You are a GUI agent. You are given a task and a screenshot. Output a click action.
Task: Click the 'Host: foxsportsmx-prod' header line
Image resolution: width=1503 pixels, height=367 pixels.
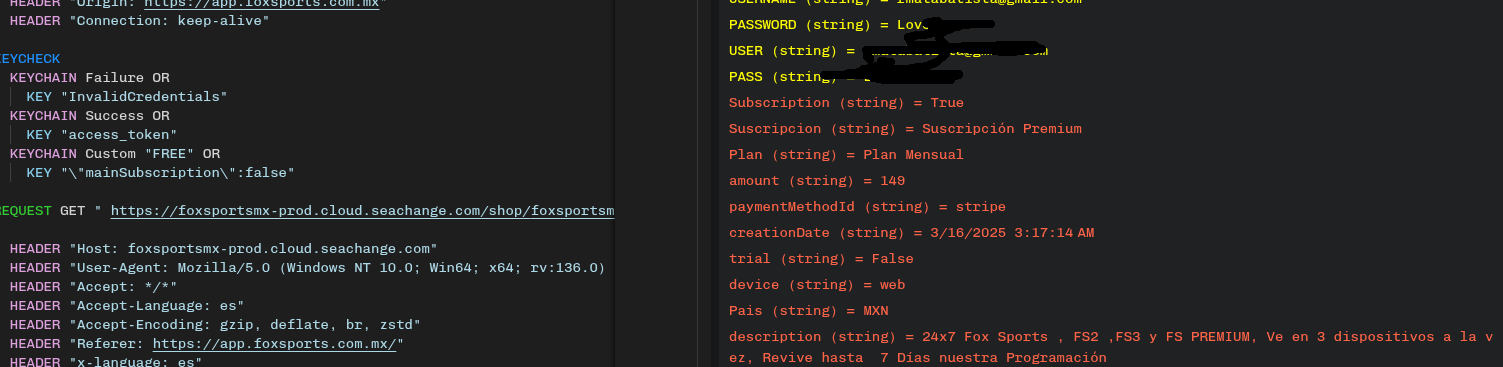223,249
